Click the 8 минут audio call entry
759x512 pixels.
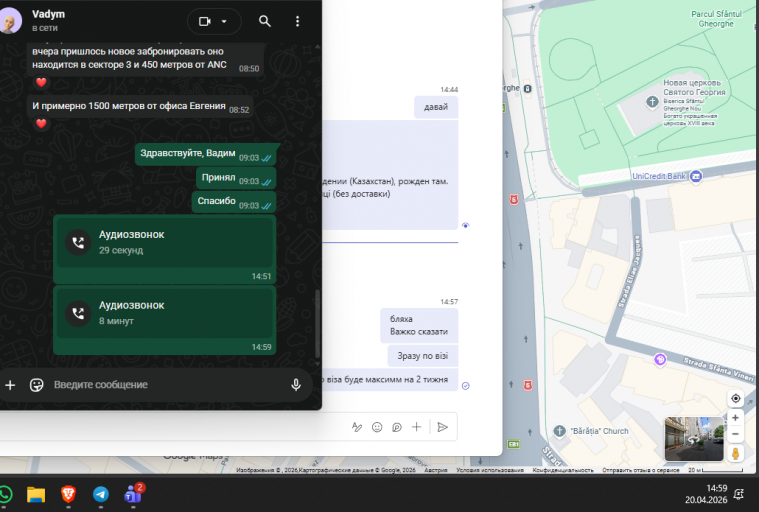click(x=165, y=320)
